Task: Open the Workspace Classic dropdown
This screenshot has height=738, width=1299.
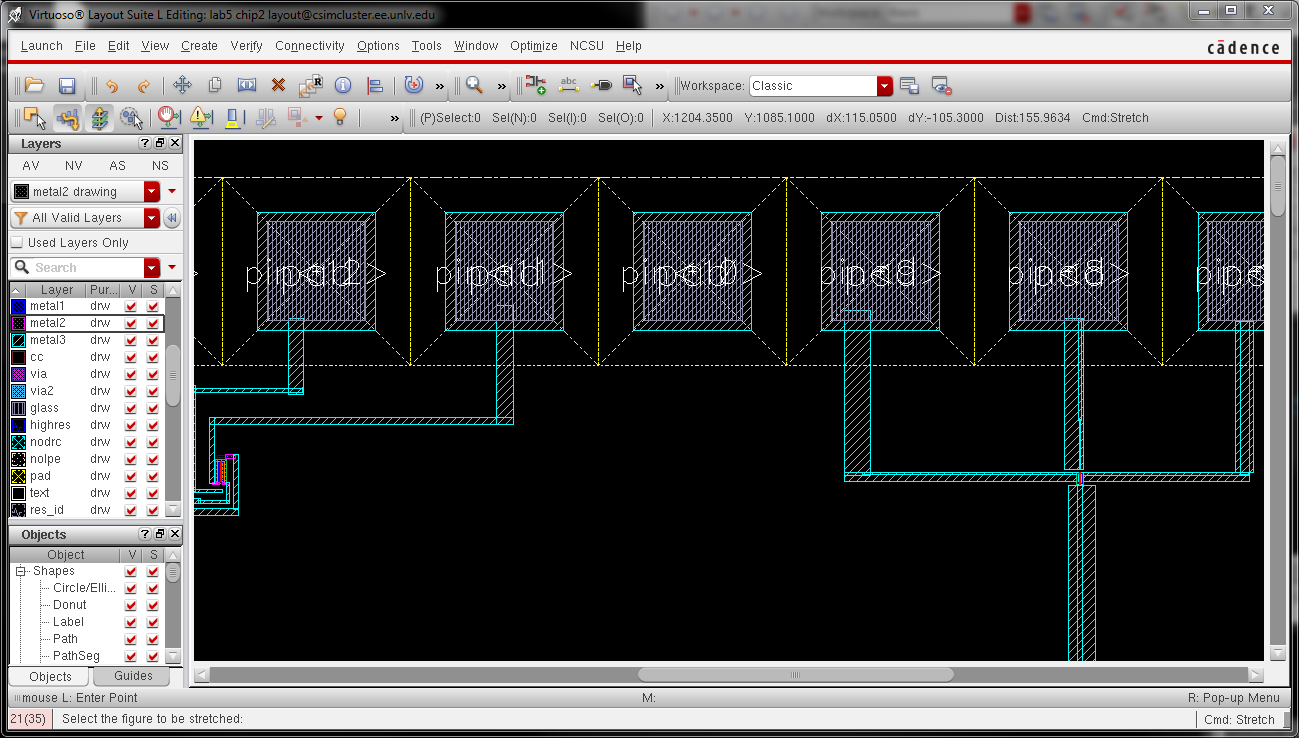Action: pos(884,86)
